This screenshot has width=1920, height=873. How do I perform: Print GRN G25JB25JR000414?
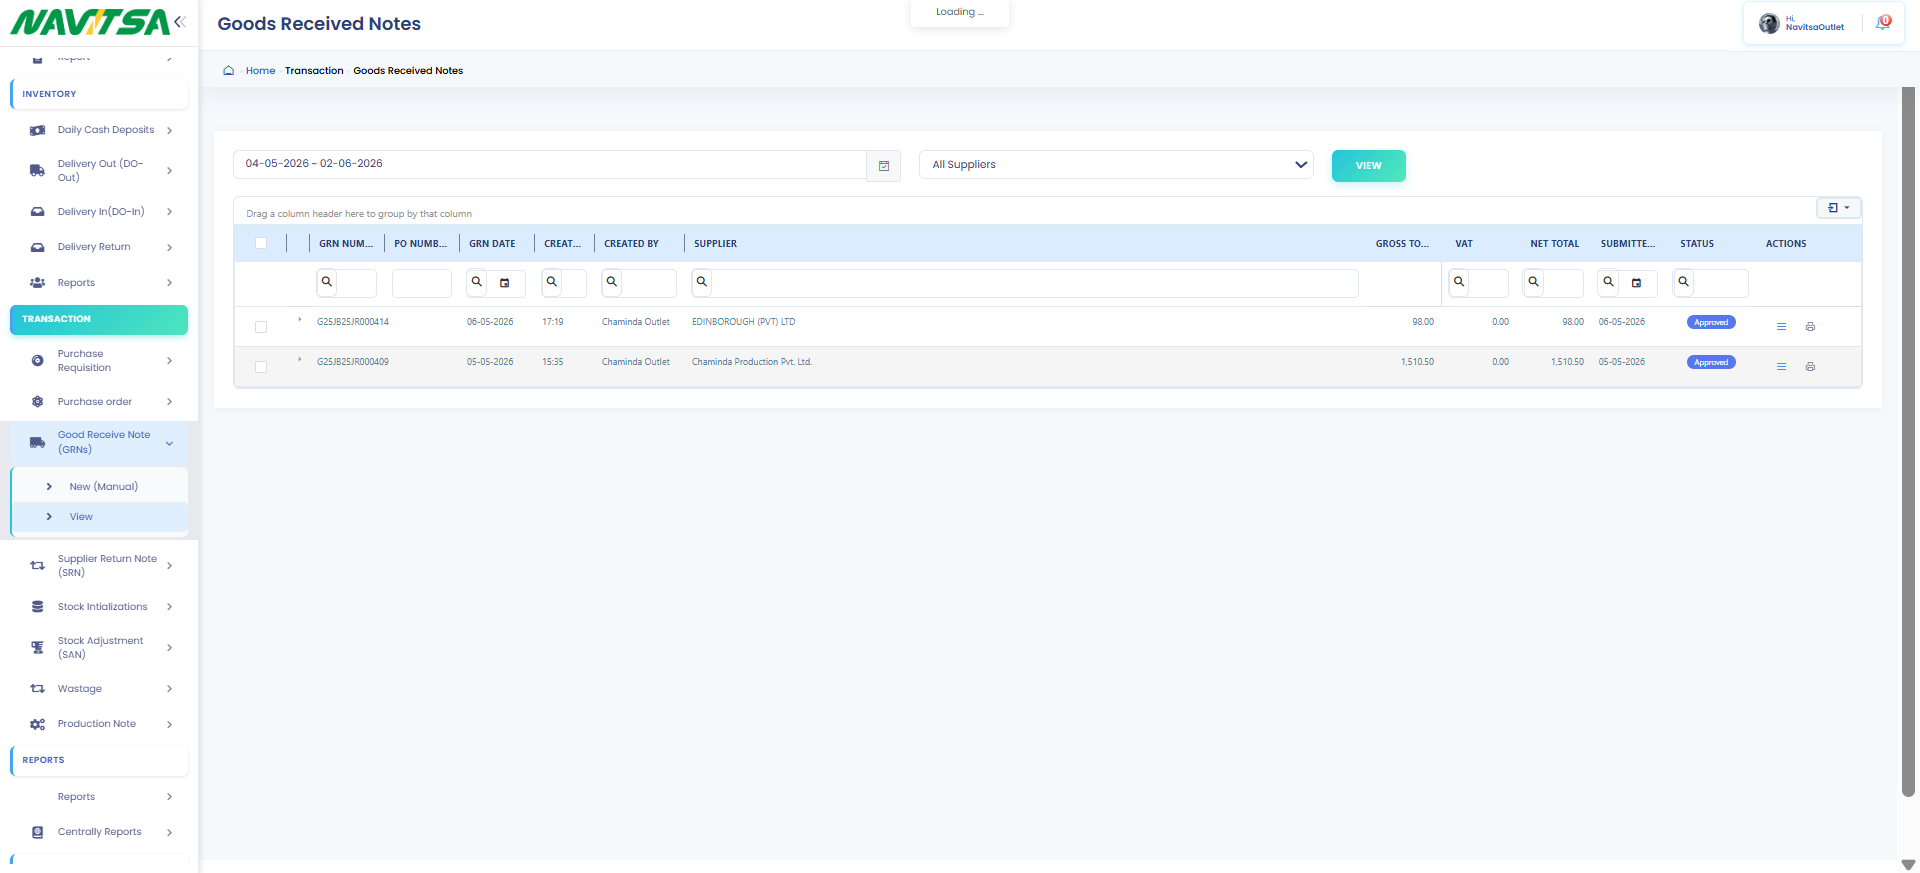pos(1810,327)
